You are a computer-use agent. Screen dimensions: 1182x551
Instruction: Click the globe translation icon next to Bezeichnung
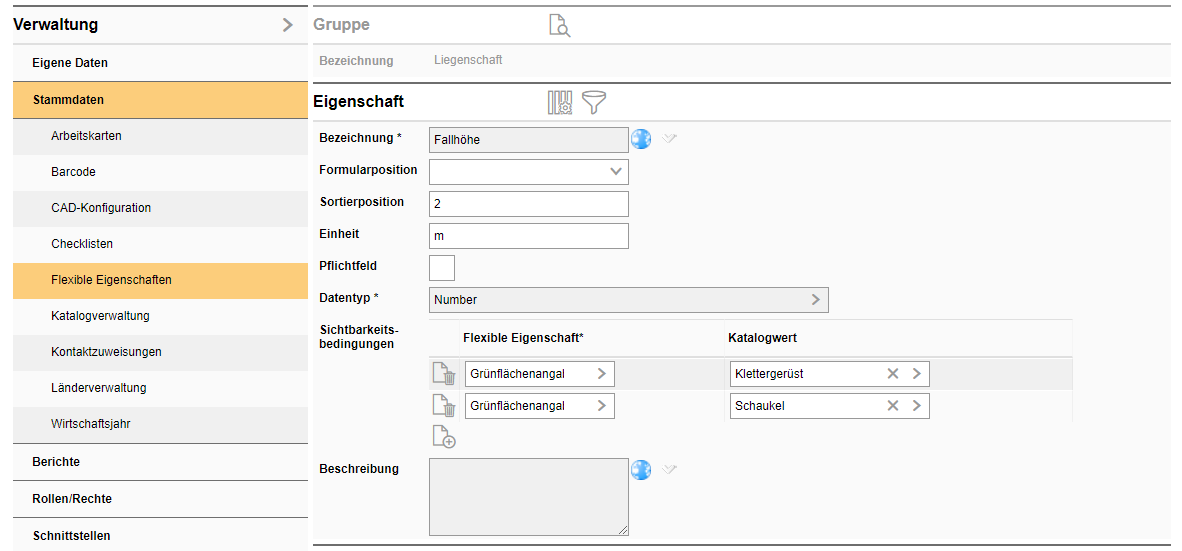(x=641, y=139)
